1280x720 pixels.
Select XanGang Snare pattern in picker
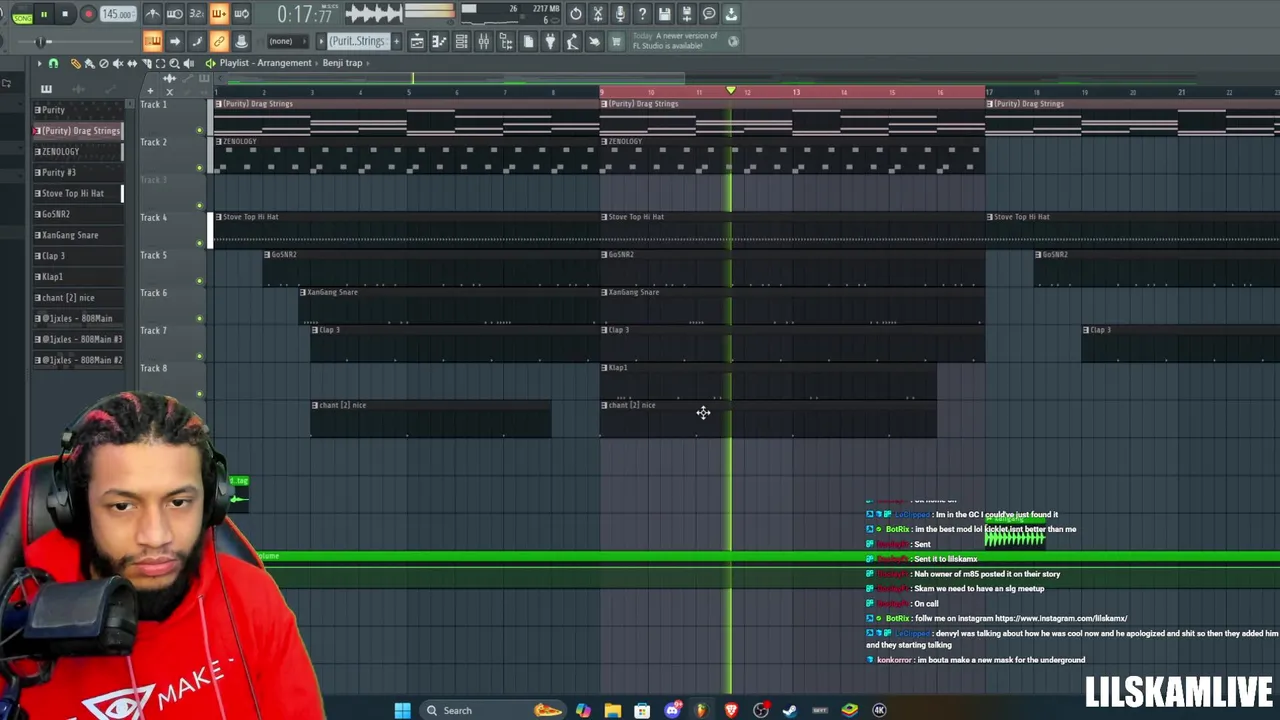[x=77, y=235]
